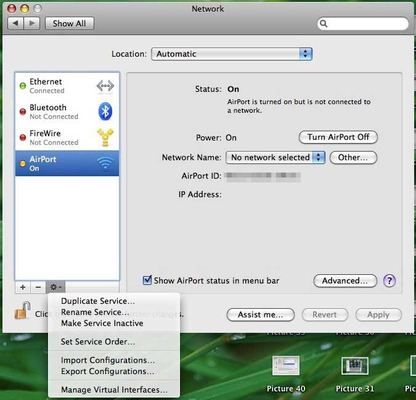Image resolution: width=416 pixels, height=400 pixels.
Task: Click the blurred AirPort ID value
Action: tap(263, 176)
